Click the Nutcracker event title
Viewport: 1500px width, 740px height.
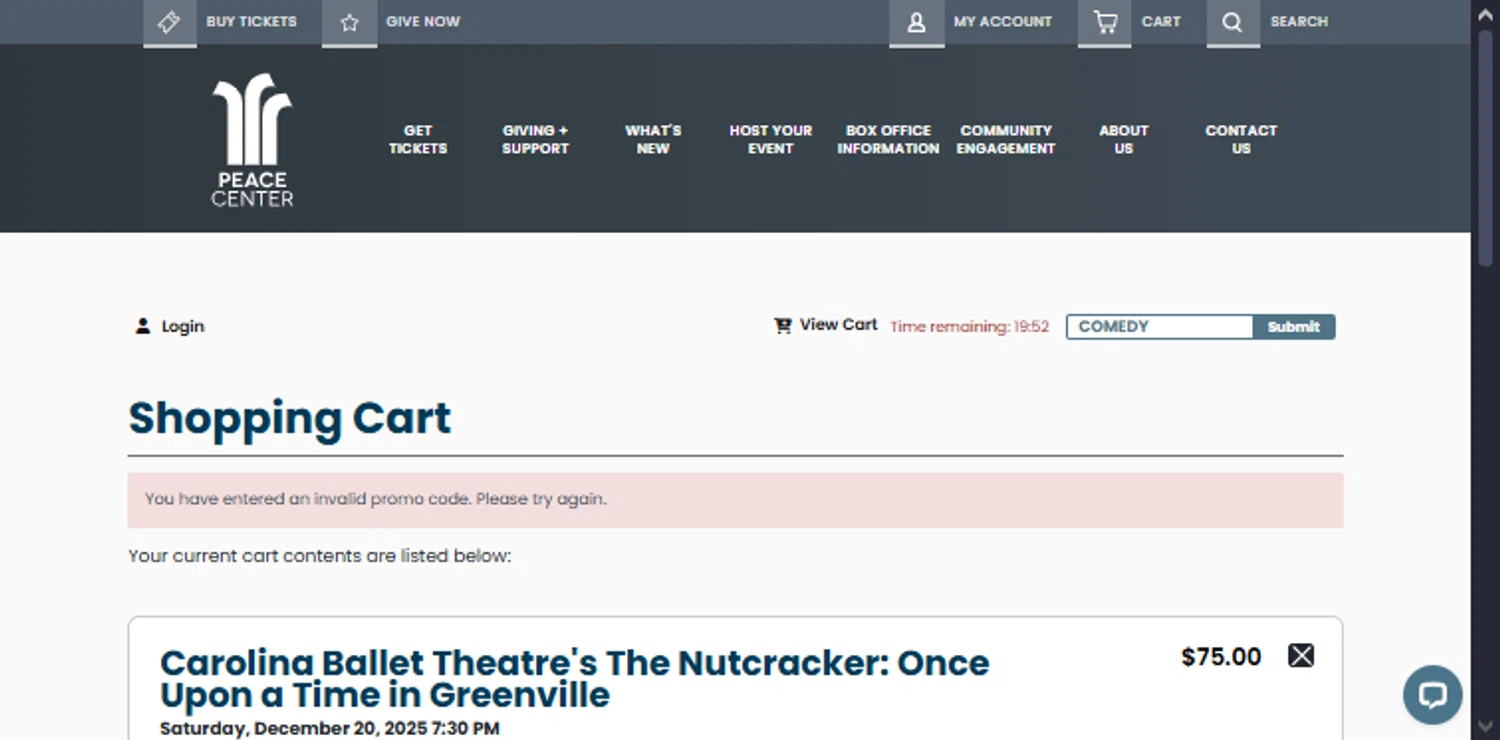[x=575, y=678]
